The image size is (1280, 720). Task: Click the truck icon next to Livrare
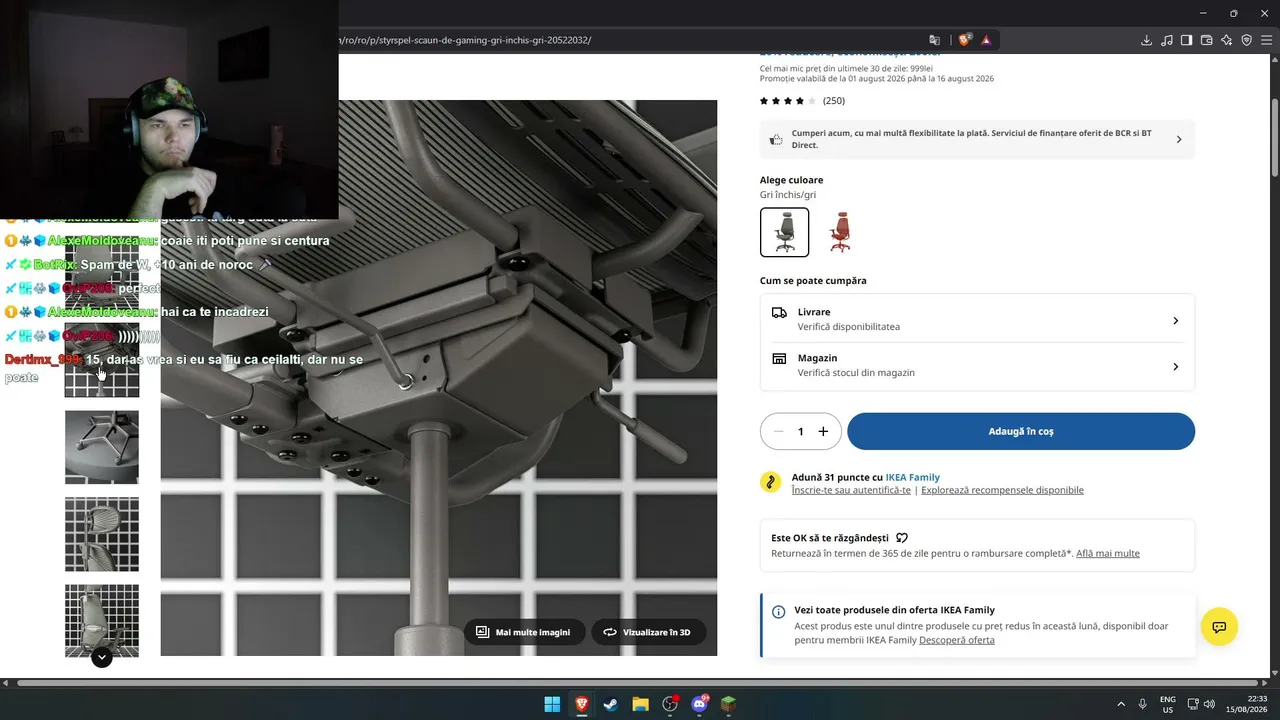click(x=779, y=312)
